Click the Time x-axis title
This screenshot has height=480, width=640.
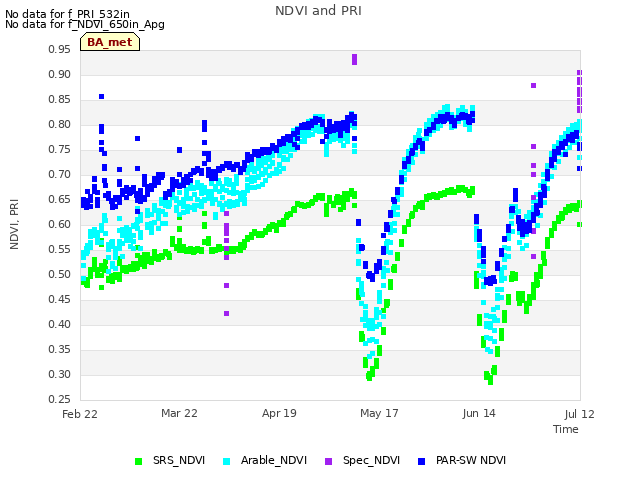pos(566,429)
